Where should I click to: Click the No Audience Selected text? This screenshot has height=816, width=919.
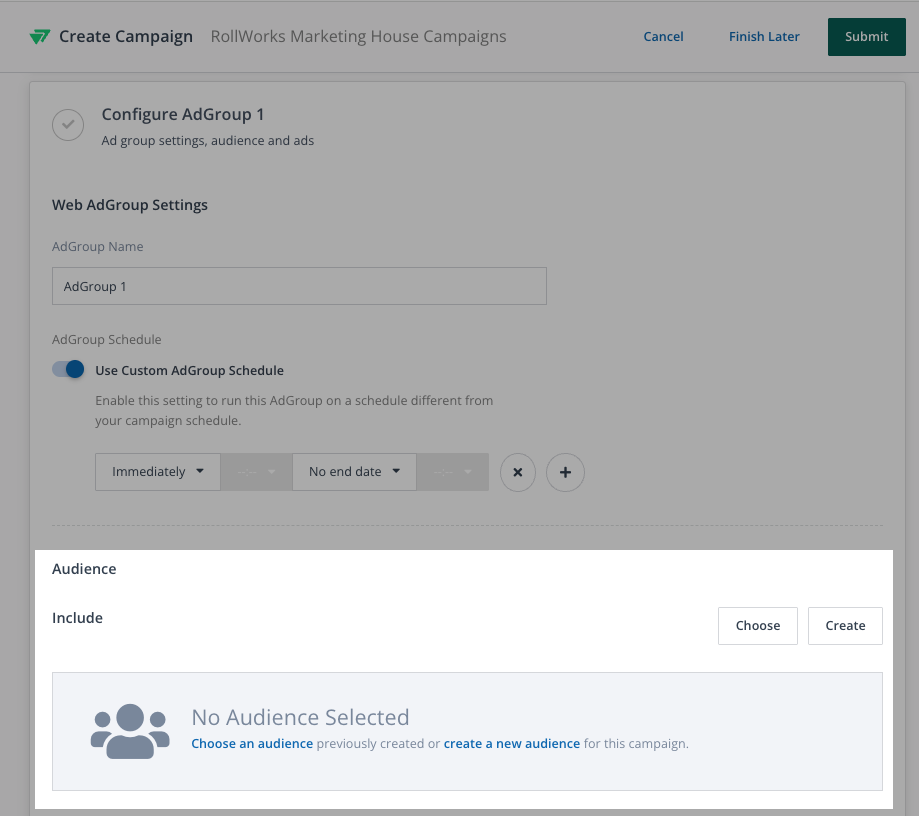pos(300,717)
